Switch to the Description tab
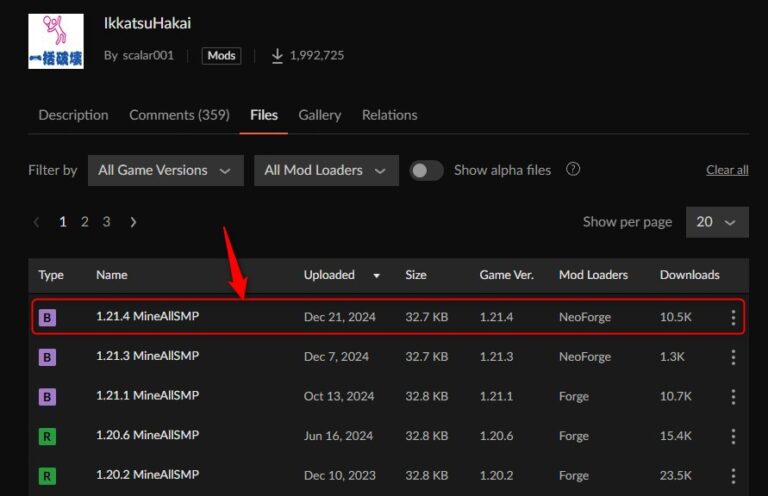The image size is (768, 496). pos(73,115)
